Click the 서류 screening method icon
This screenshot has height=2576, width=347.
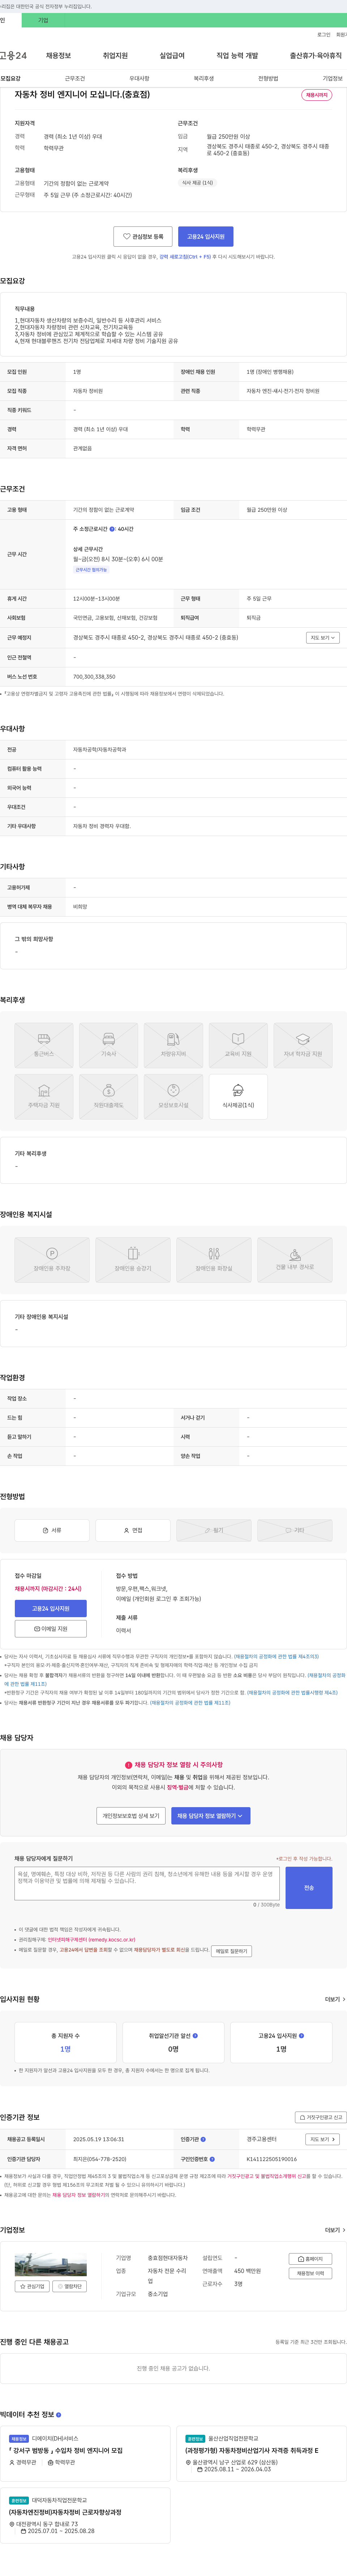[52, 1530]
